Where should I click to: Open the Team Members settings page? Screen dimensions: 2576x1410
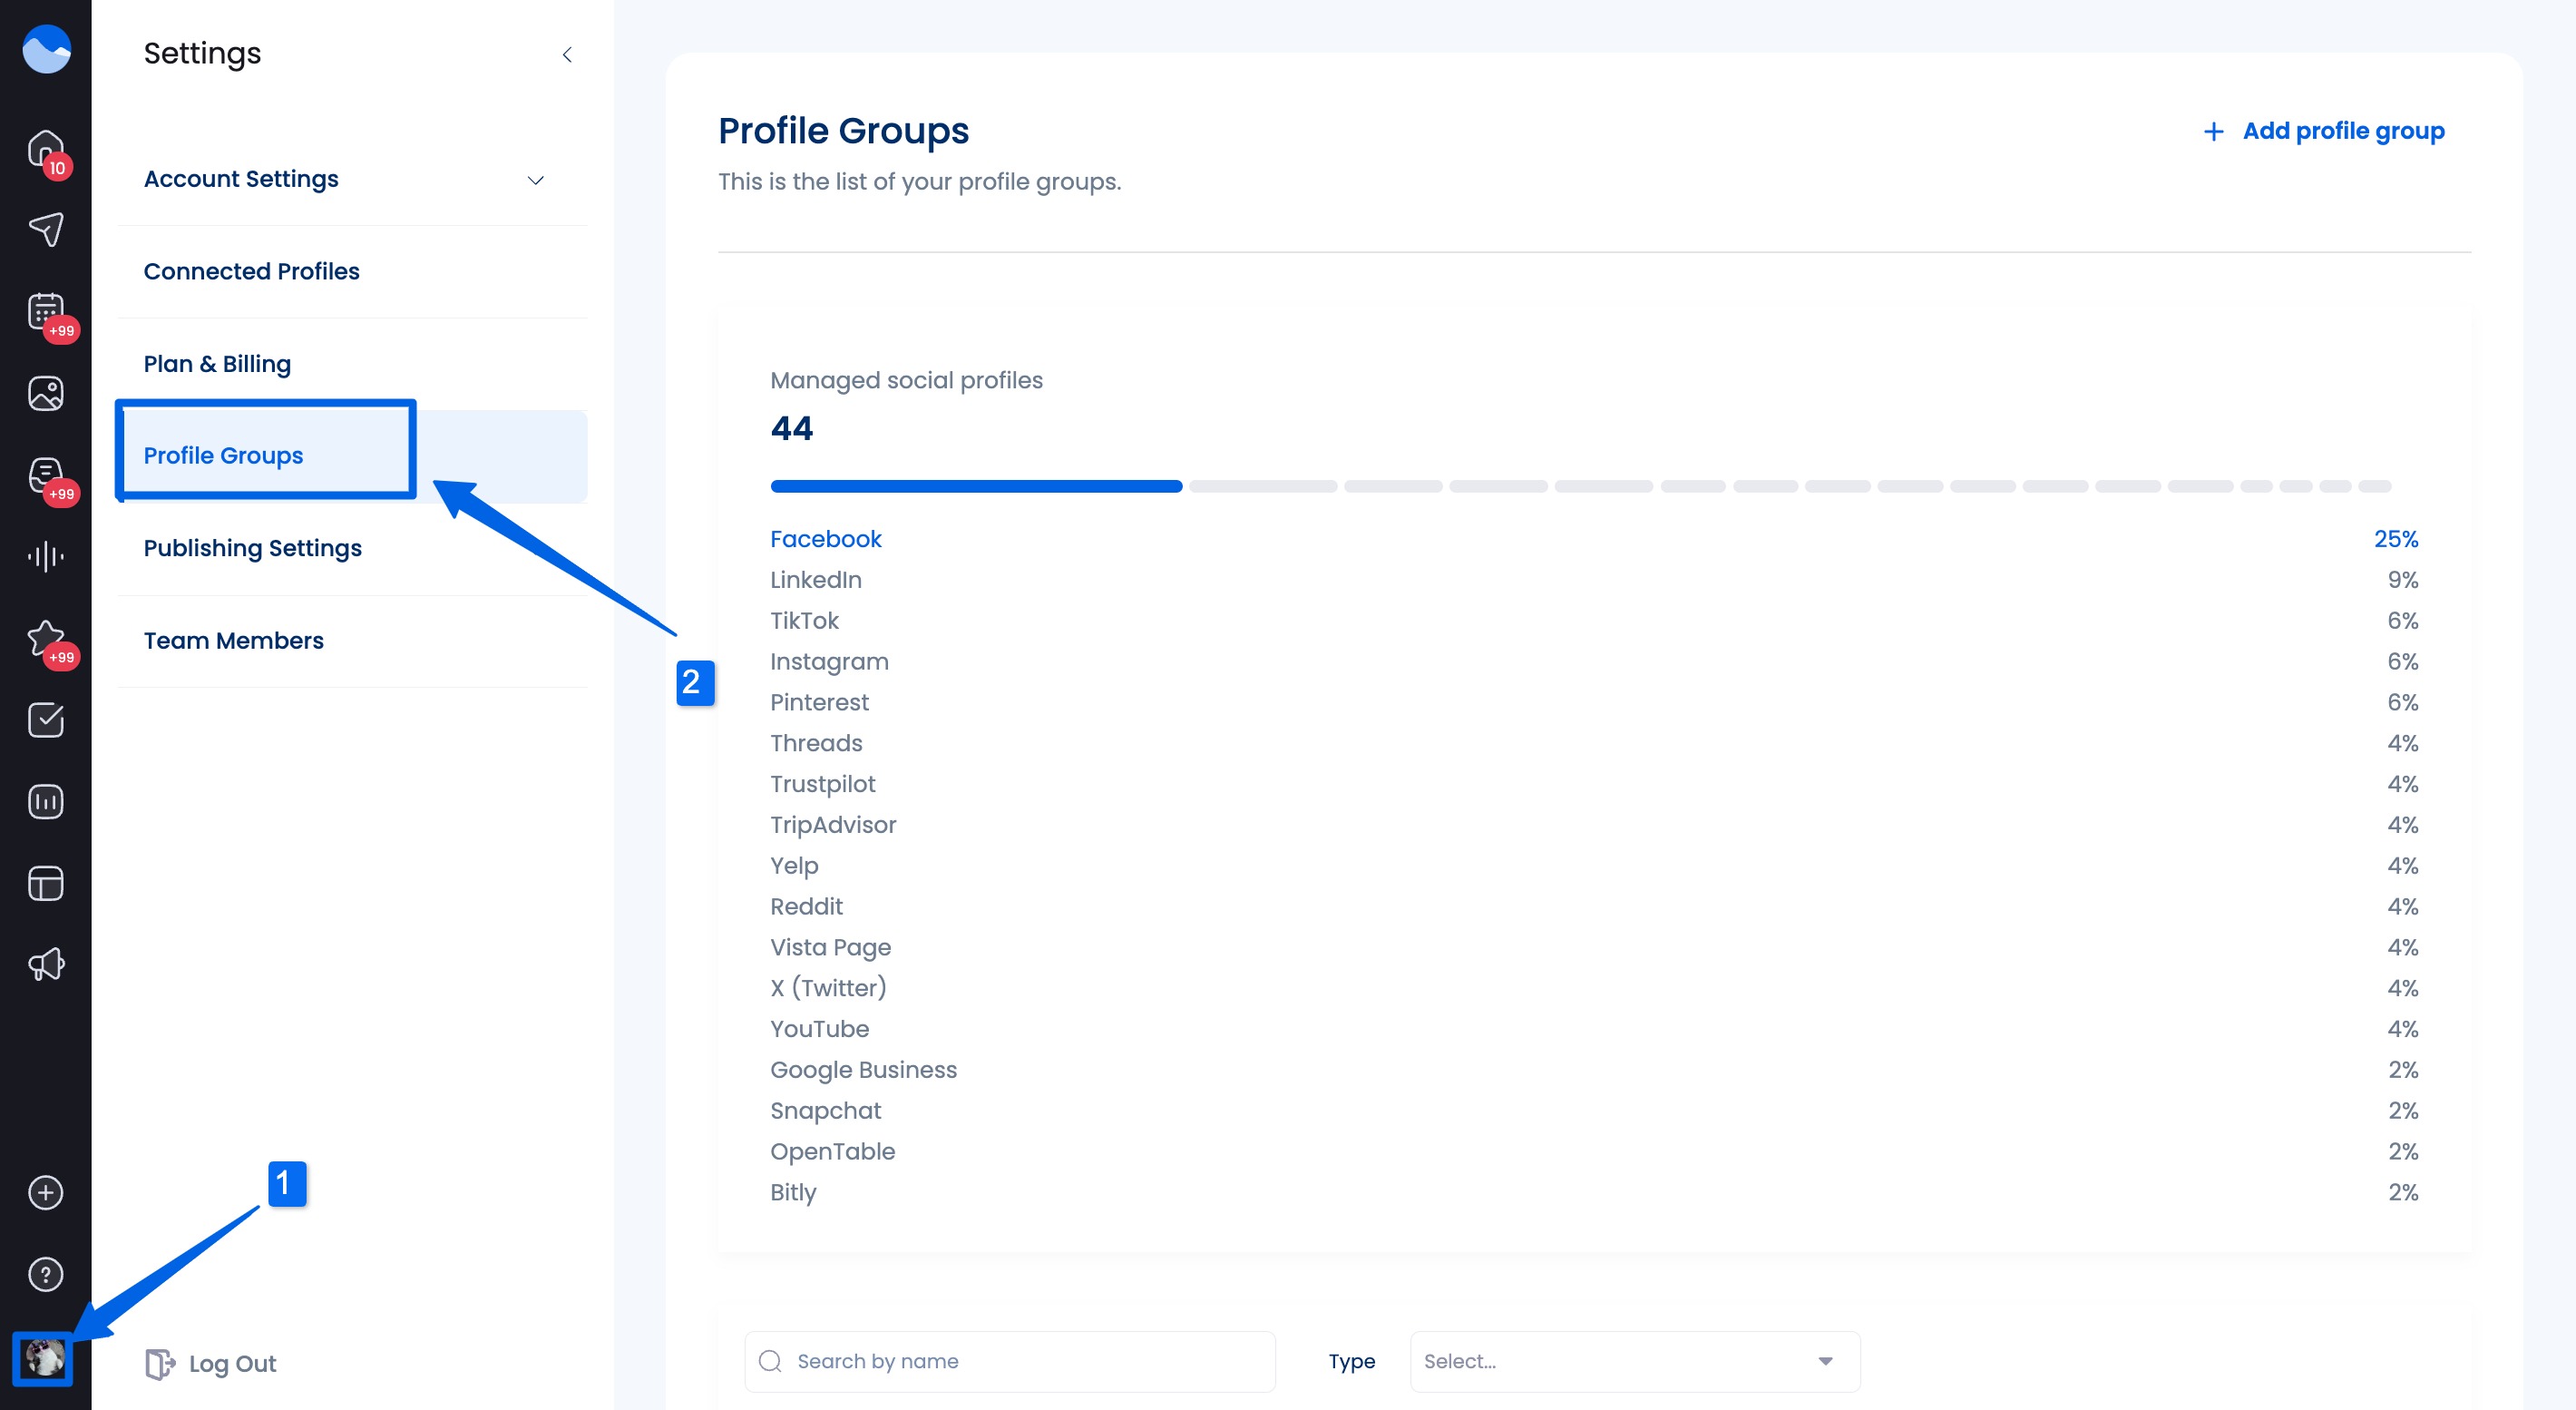[x=233, y=640]
